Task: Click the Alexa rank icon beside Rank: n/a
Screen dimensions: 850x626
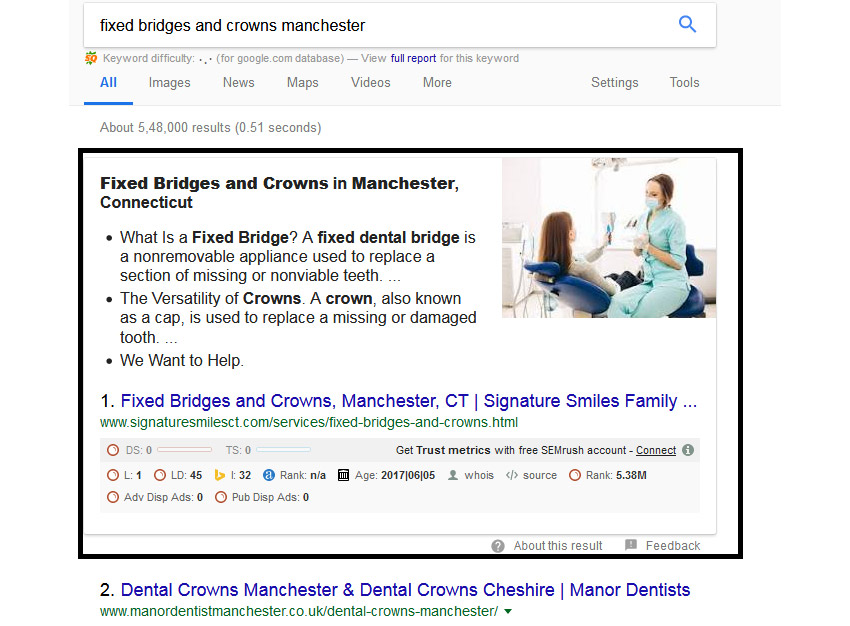Action: point(269,475)
